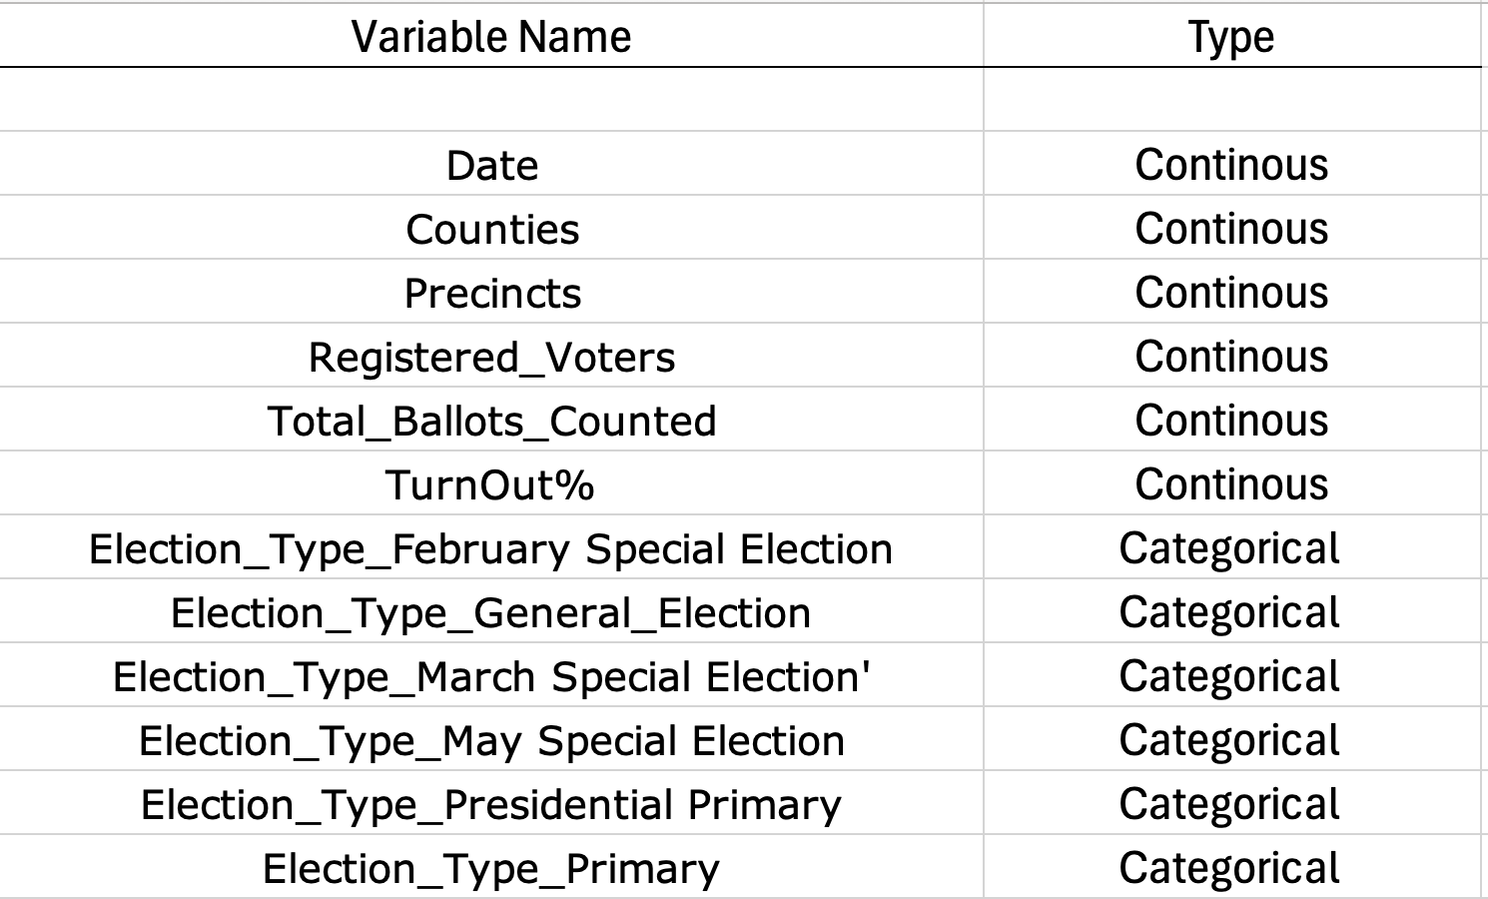Select the Counties cell

click(491, 229)
